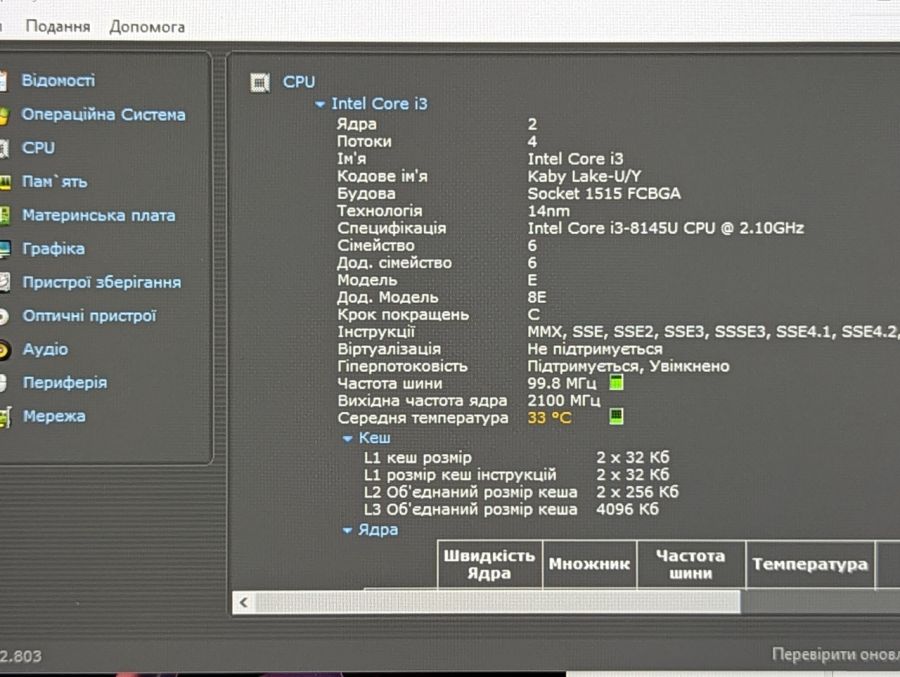Select the Intel Core i3-8145U specification text

[x=665, y=228]
